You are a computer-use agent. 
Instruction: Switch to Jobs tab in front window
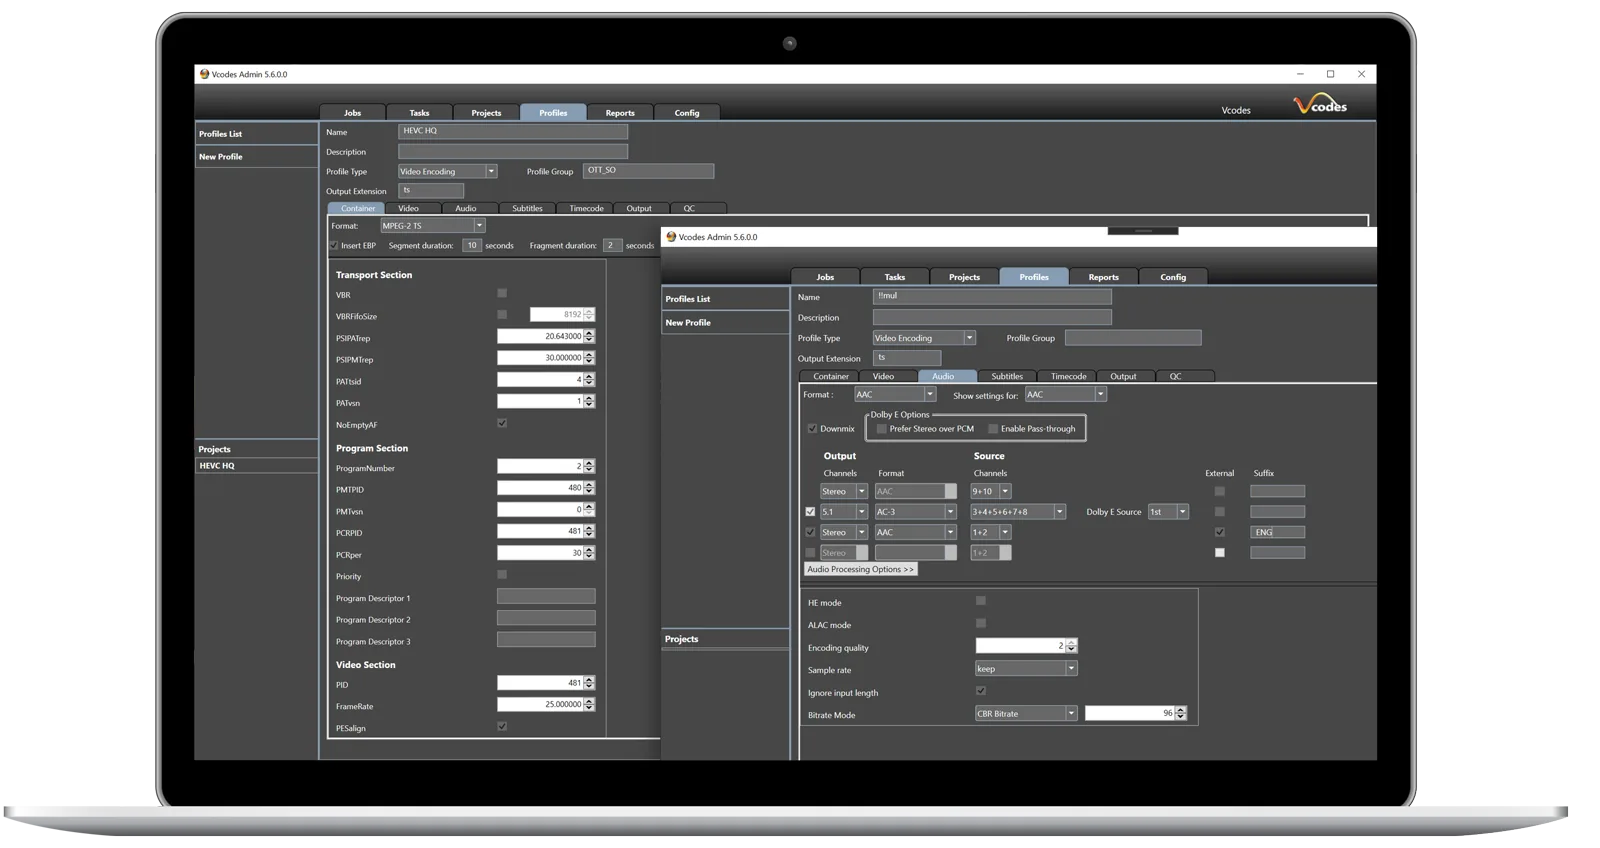825,277
